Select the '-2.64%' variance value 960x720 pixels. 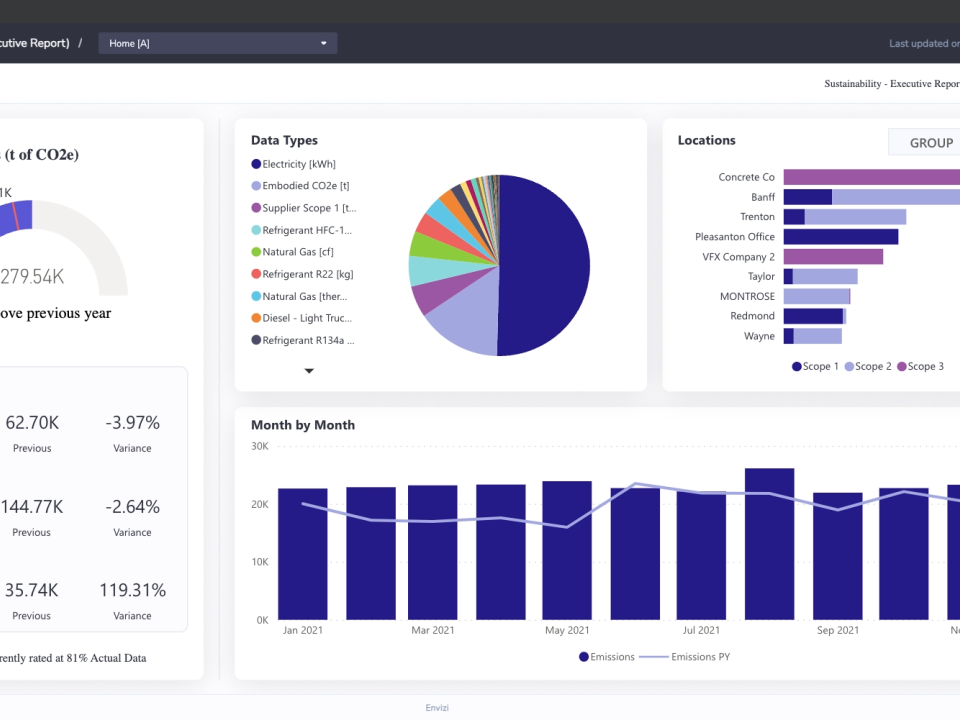pyautogui.click(x=132, y=507)
